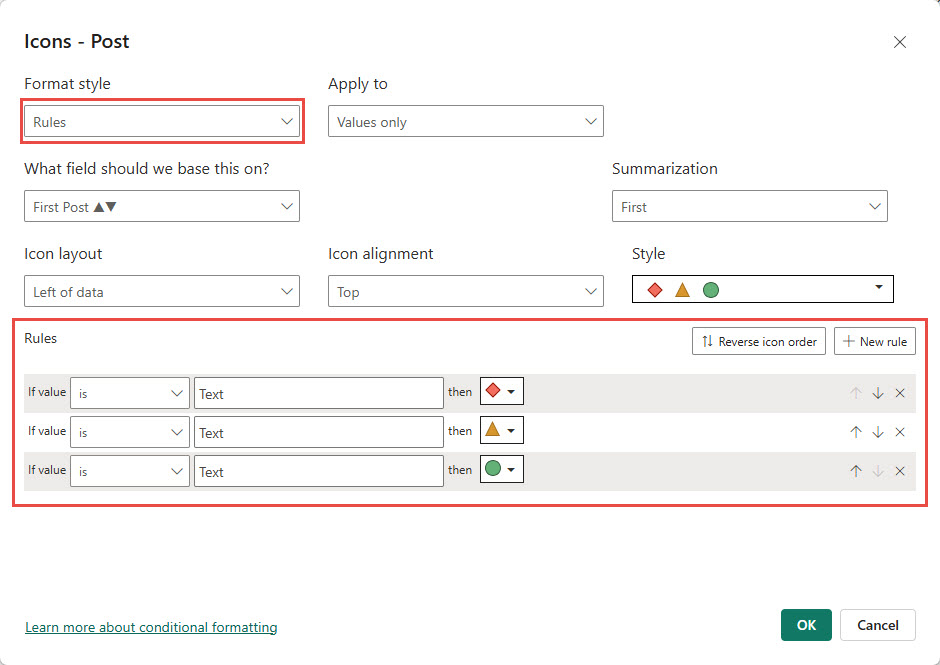Screen dimensions: 940x665
Task: Confirm changes with OK
Action: 806,625
